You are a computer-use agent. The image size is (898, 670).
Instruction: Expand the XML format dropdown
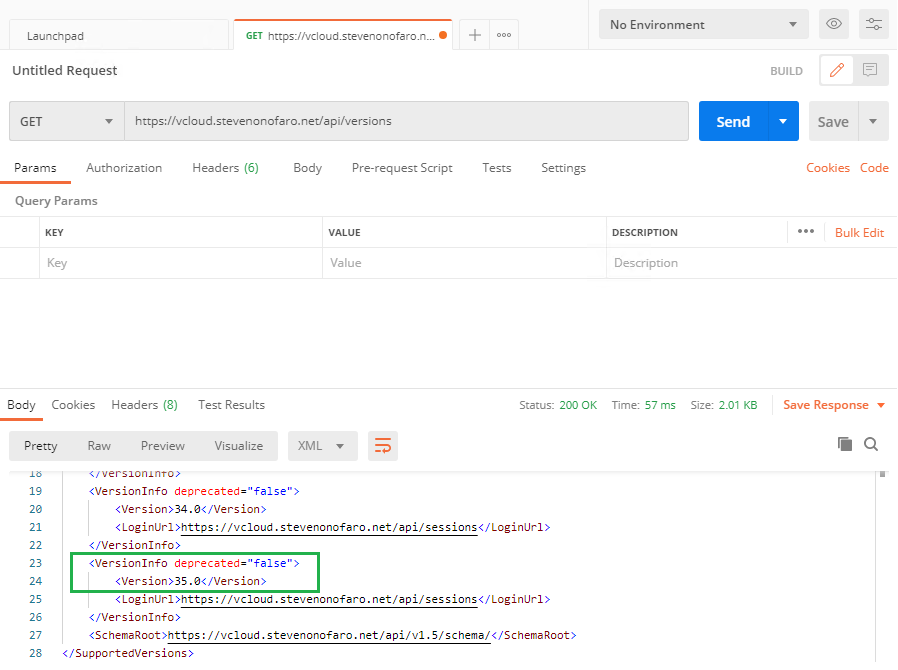322,446
